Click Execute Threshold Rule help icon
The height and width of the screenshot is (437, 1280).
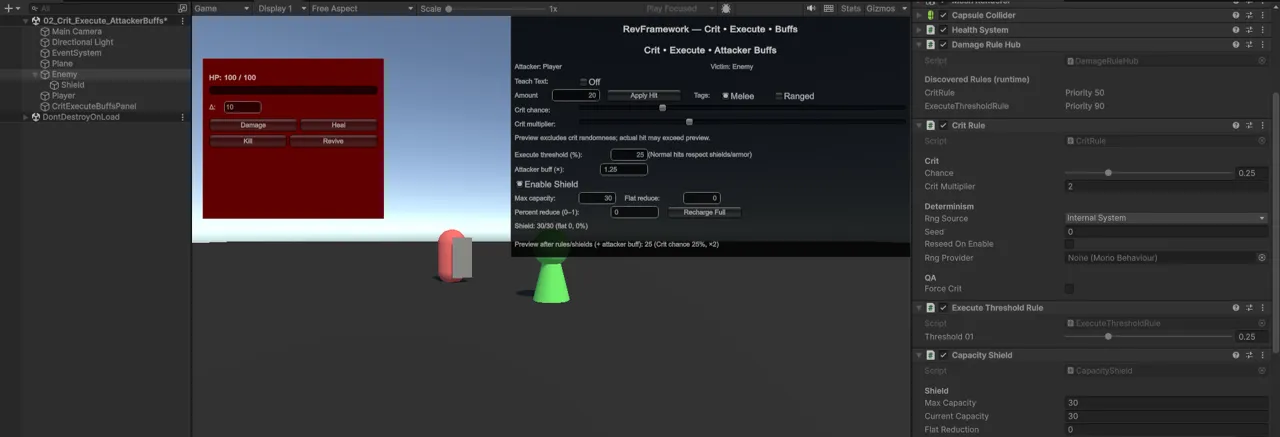tap(1236, 308)
